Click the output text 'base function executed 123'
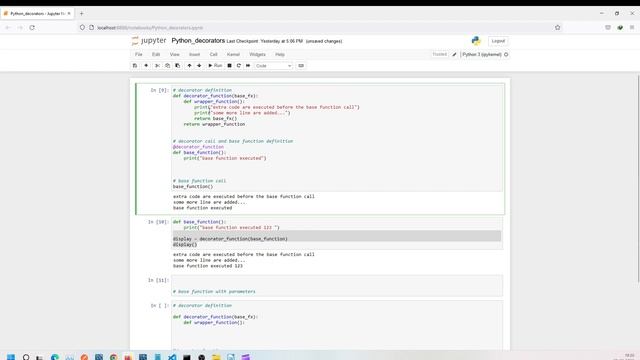640x360 pixels. 208,266
